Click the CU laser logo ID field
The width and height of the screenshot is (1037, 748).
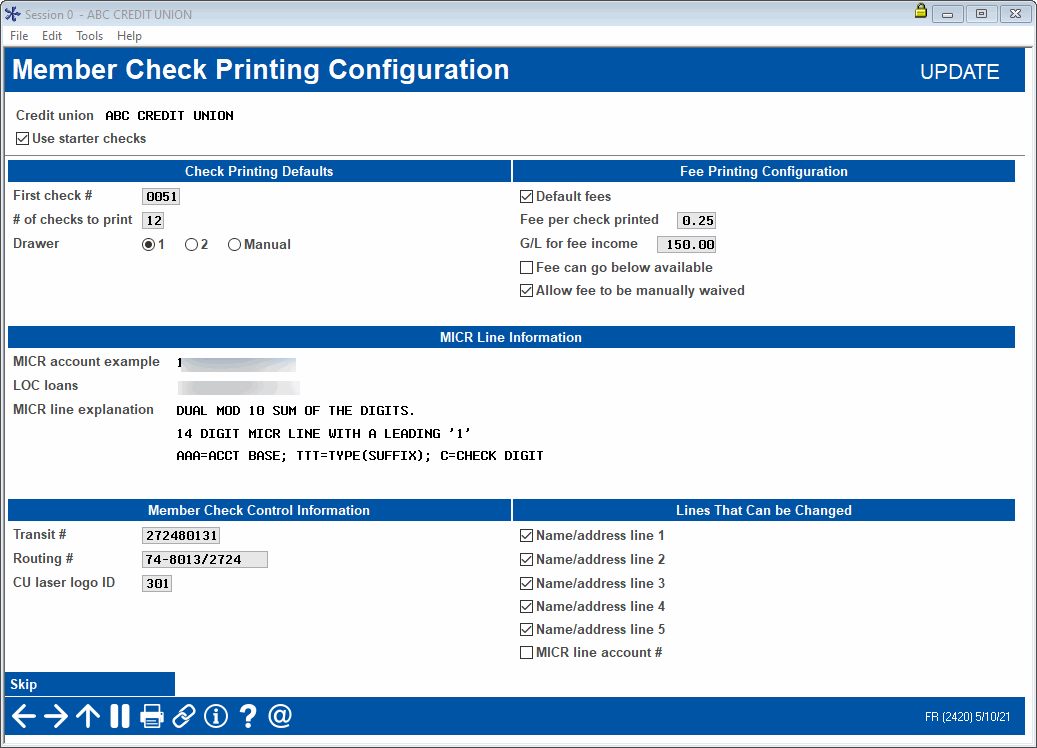click(156, 582)
